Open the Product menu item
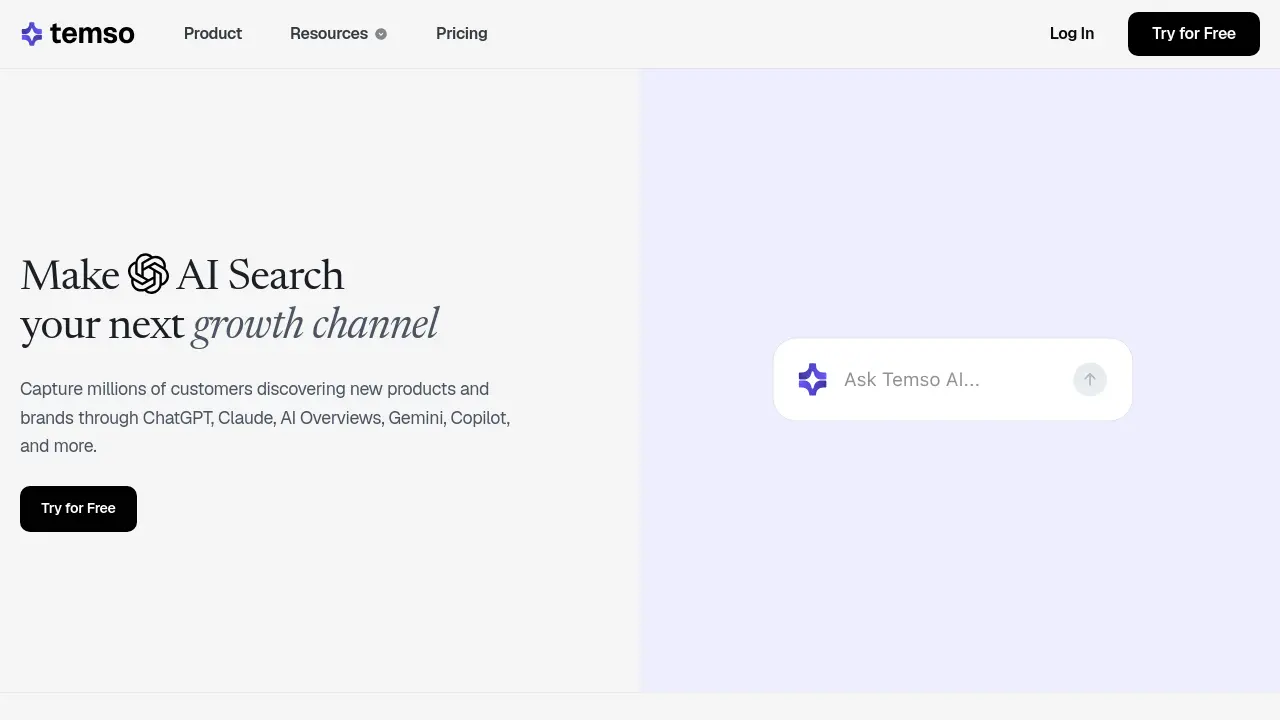This screenshot has width=1280, height=720. pyautogui.click(x=213, y=34)
